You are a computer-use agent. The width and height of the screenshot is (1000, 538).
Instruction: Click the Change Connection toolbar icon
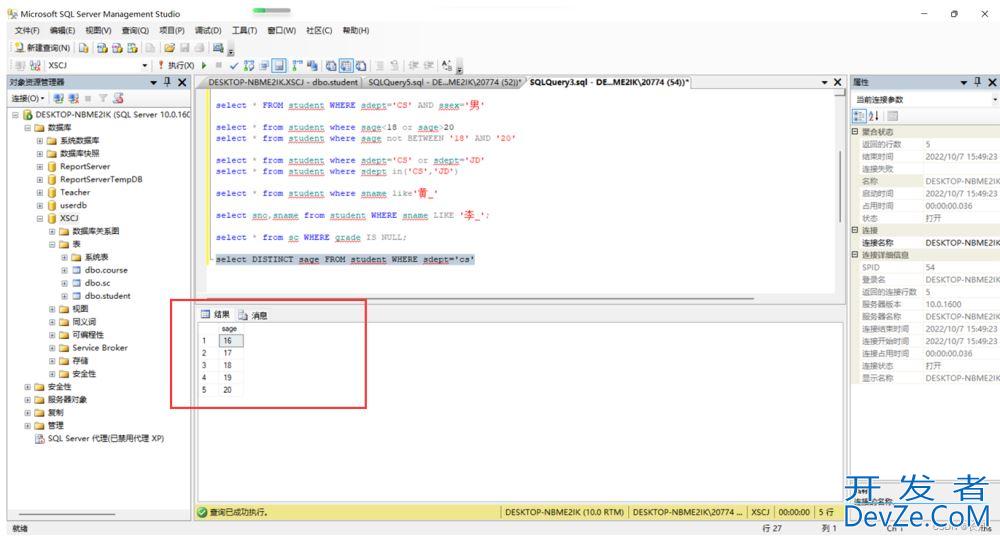point(35,65)
